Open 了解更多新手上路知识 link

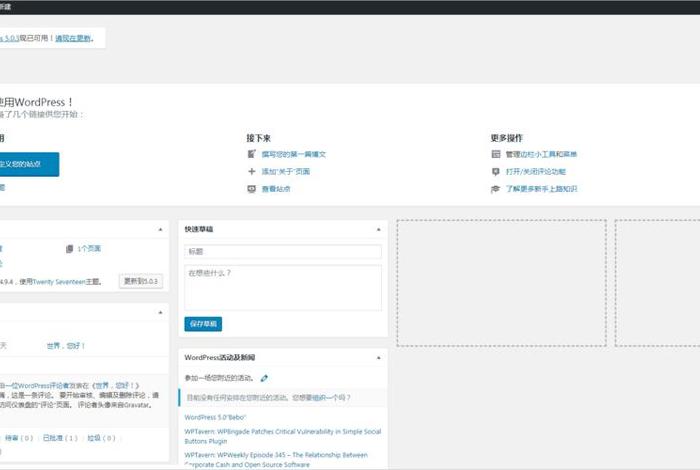tap(541, 189)
